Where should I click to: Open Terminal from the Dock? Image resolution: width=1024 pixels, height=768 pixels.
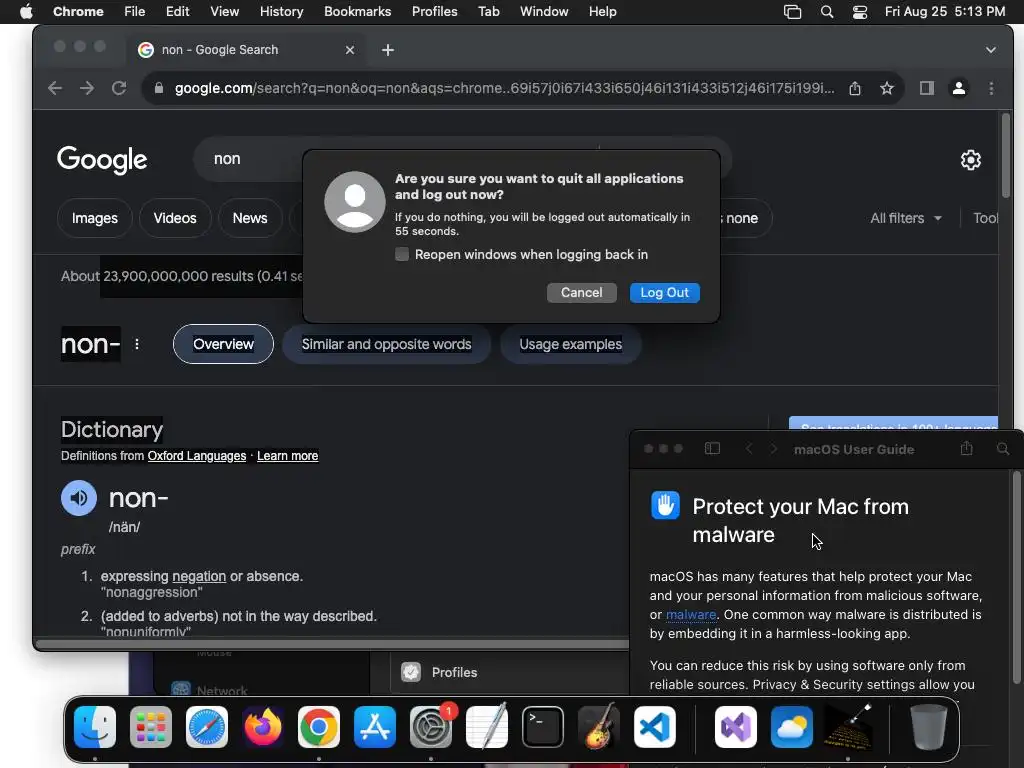(x=543, y=727)
